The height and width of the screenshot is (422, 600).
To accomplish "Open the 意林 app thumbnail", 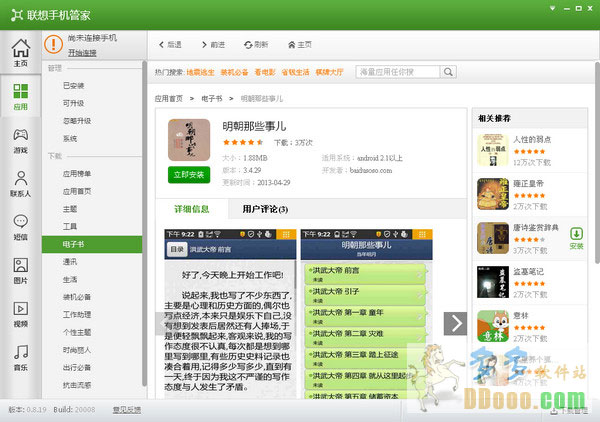I will 493,326.
